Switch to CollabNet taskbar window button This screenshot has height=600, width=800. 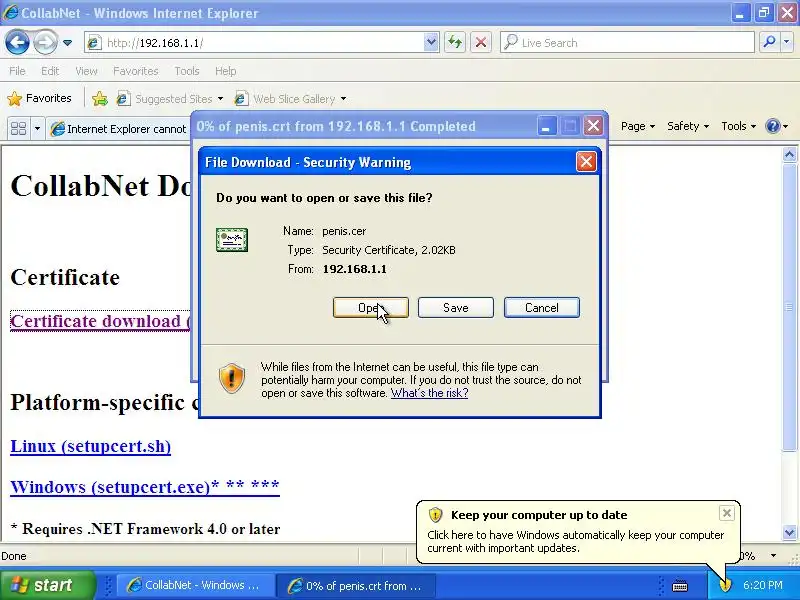coord(195,585)
